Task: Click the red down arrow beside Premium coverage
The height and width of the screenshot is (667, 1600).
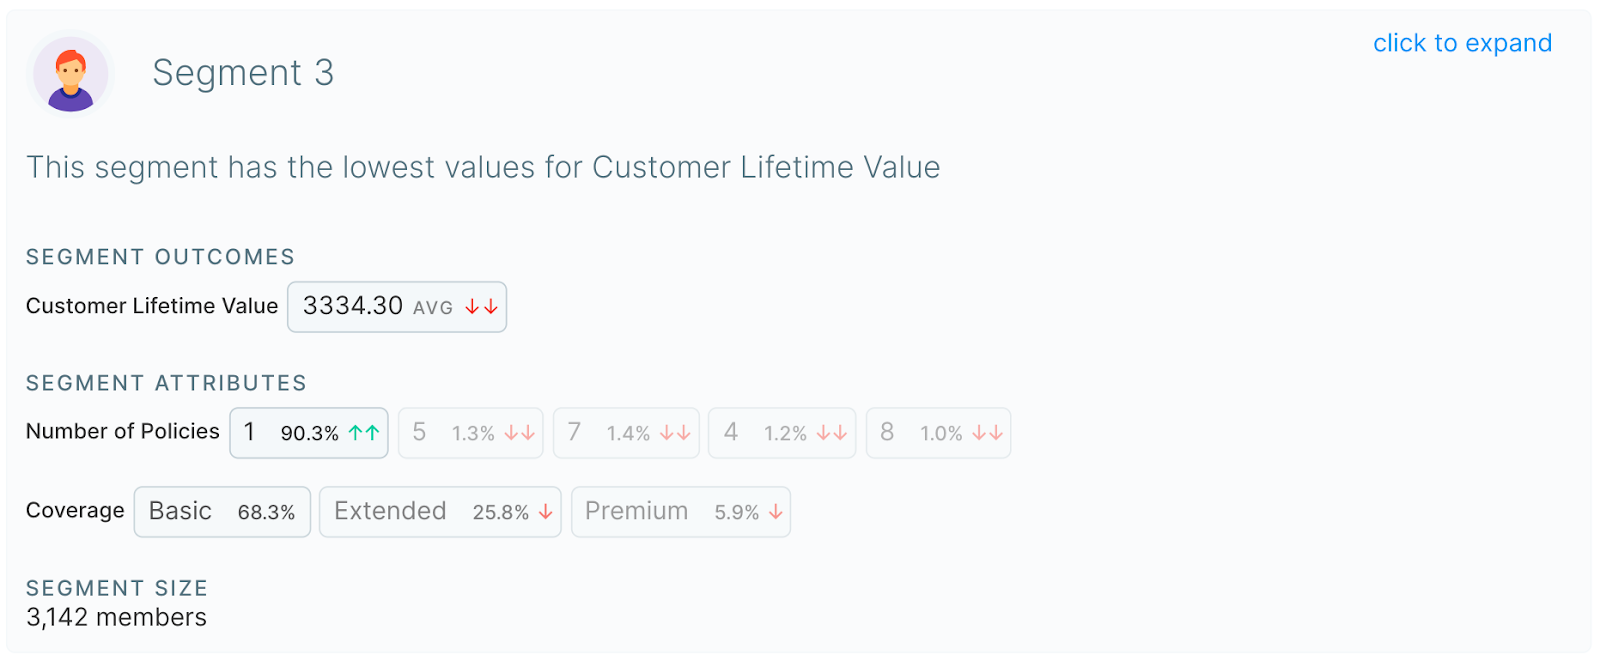Action: click(x=774, y=512)
